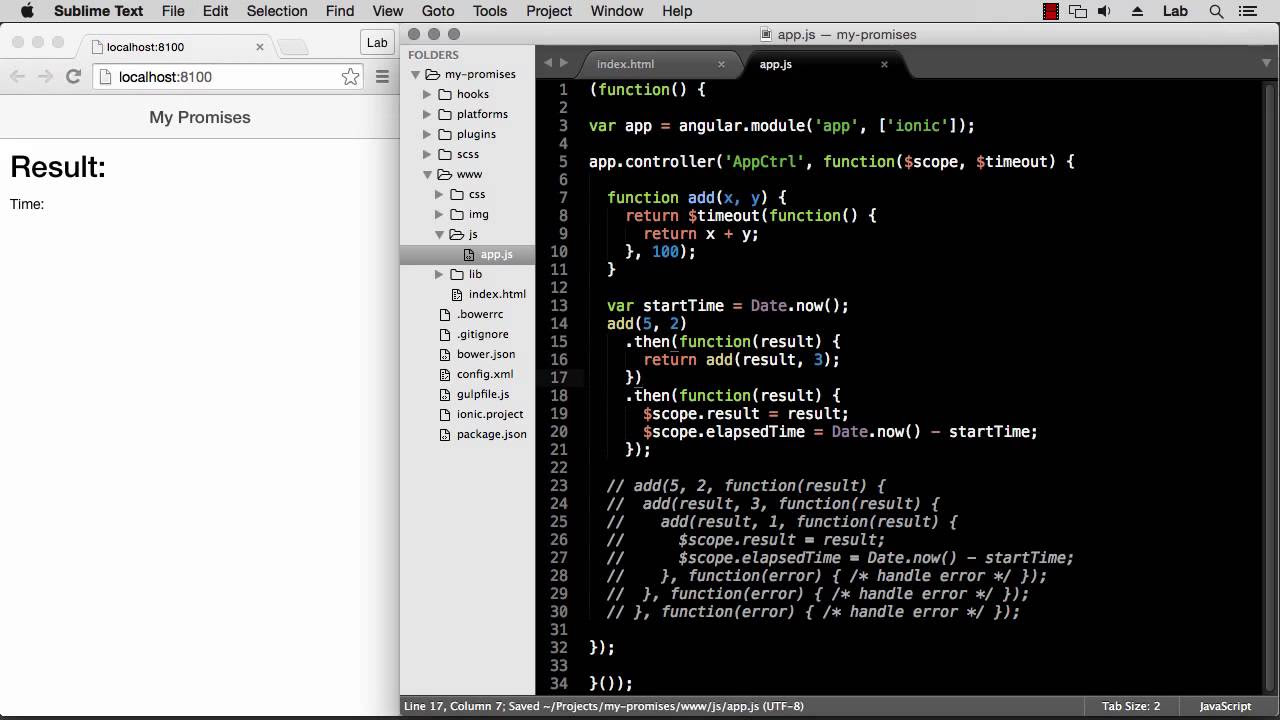Open index.html from the sidebar
The height and width of the screenshot is (720, 1280).
[497, 294]
